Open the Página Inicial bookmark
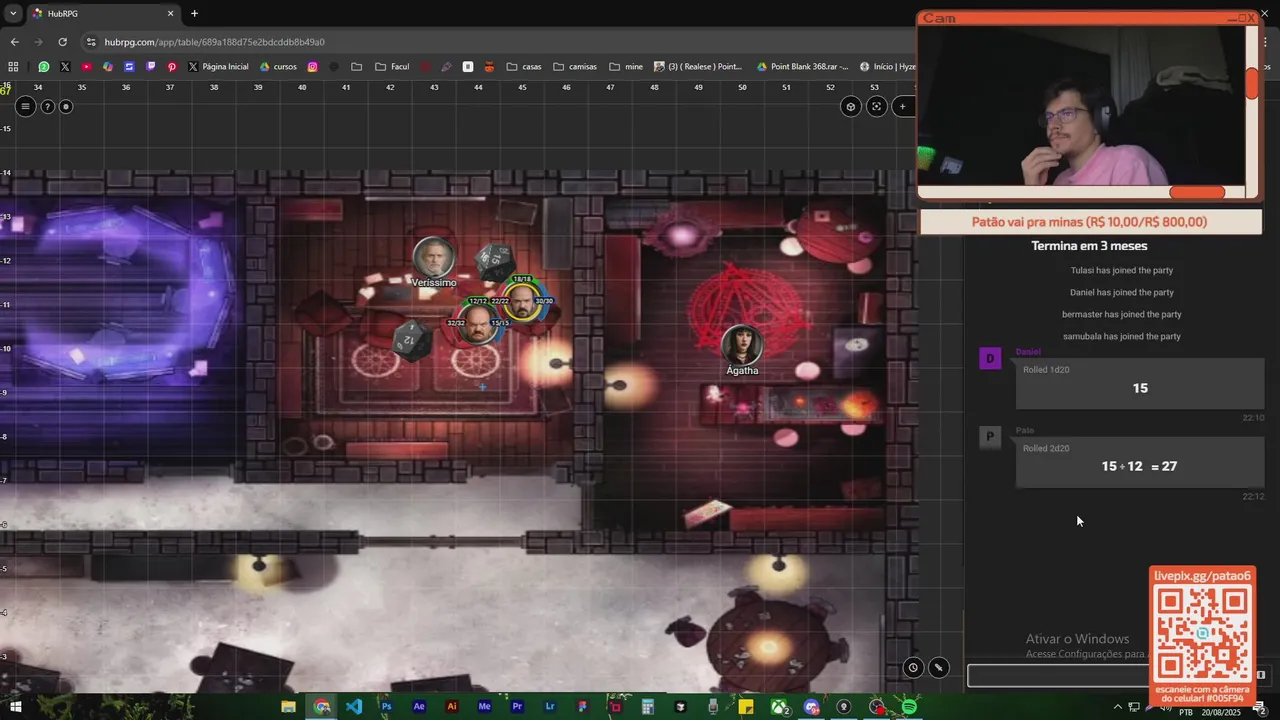Screen dimensions: 1280x720 tap(217, 67)
